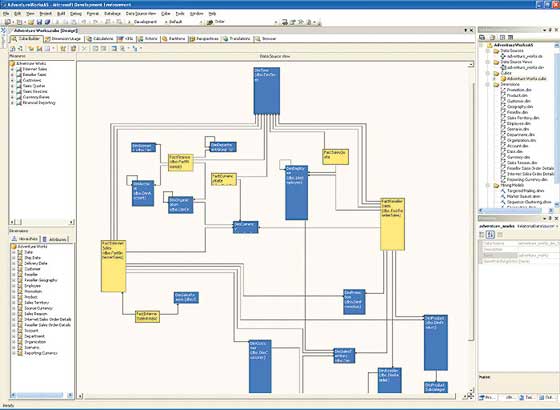Open the Help menu
Viewport: 560px width, 410px height.
coord(212,14)
